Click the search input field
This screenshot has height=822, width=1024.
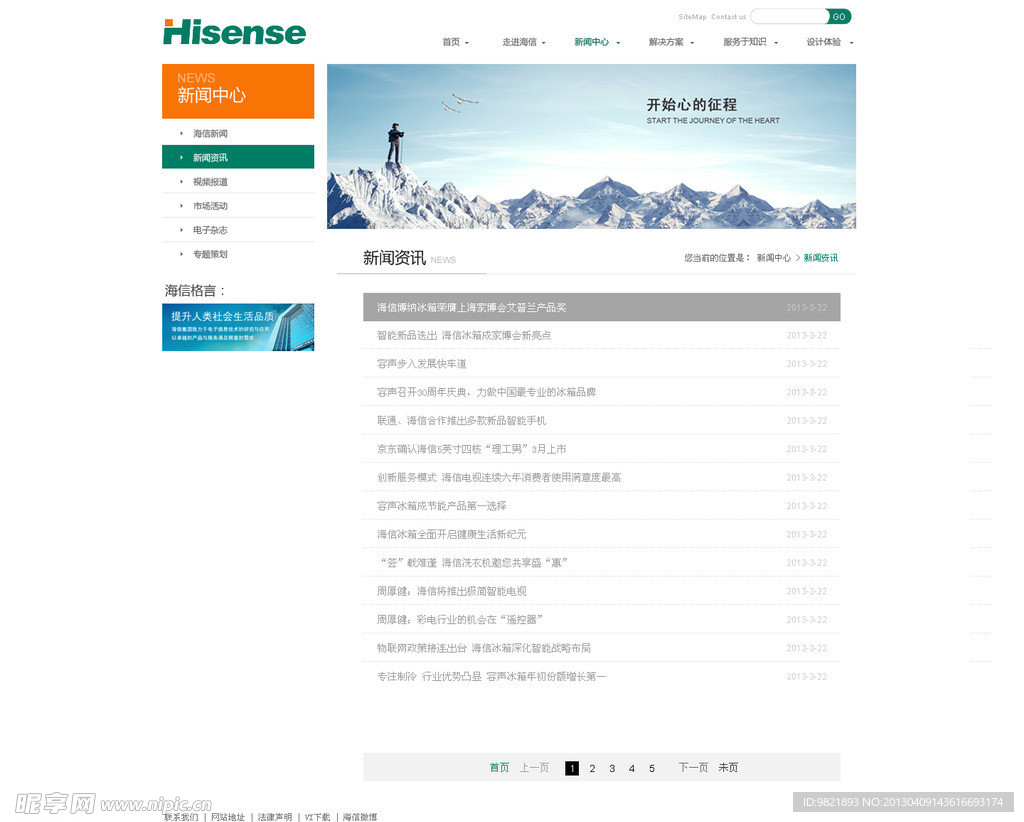click(x=788, y=16)
